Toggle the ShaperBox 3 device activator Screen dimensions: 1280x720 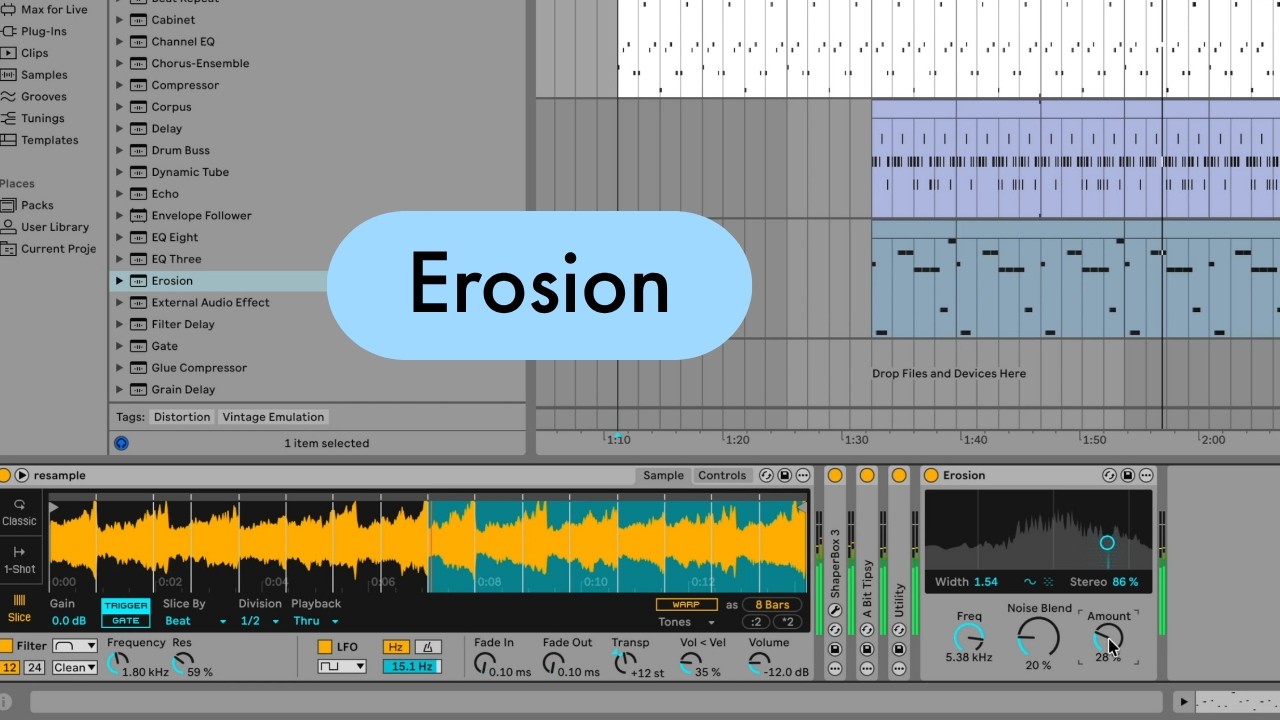point(835,475)
